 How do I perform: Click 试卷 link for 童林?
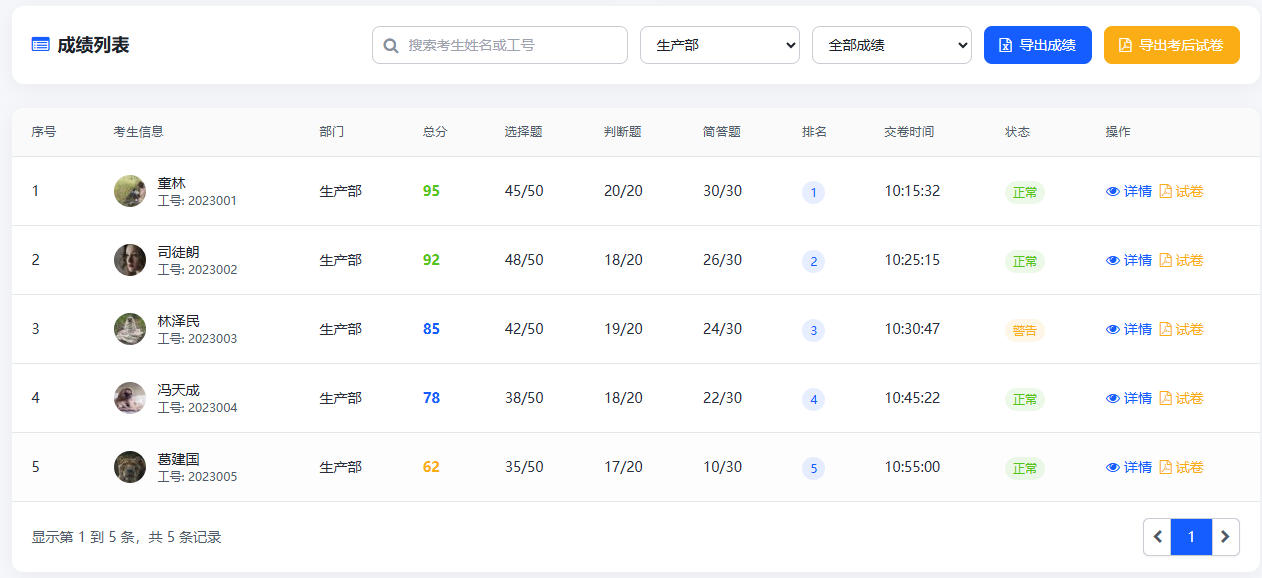pyautogui.click(x=1189, y=191)
